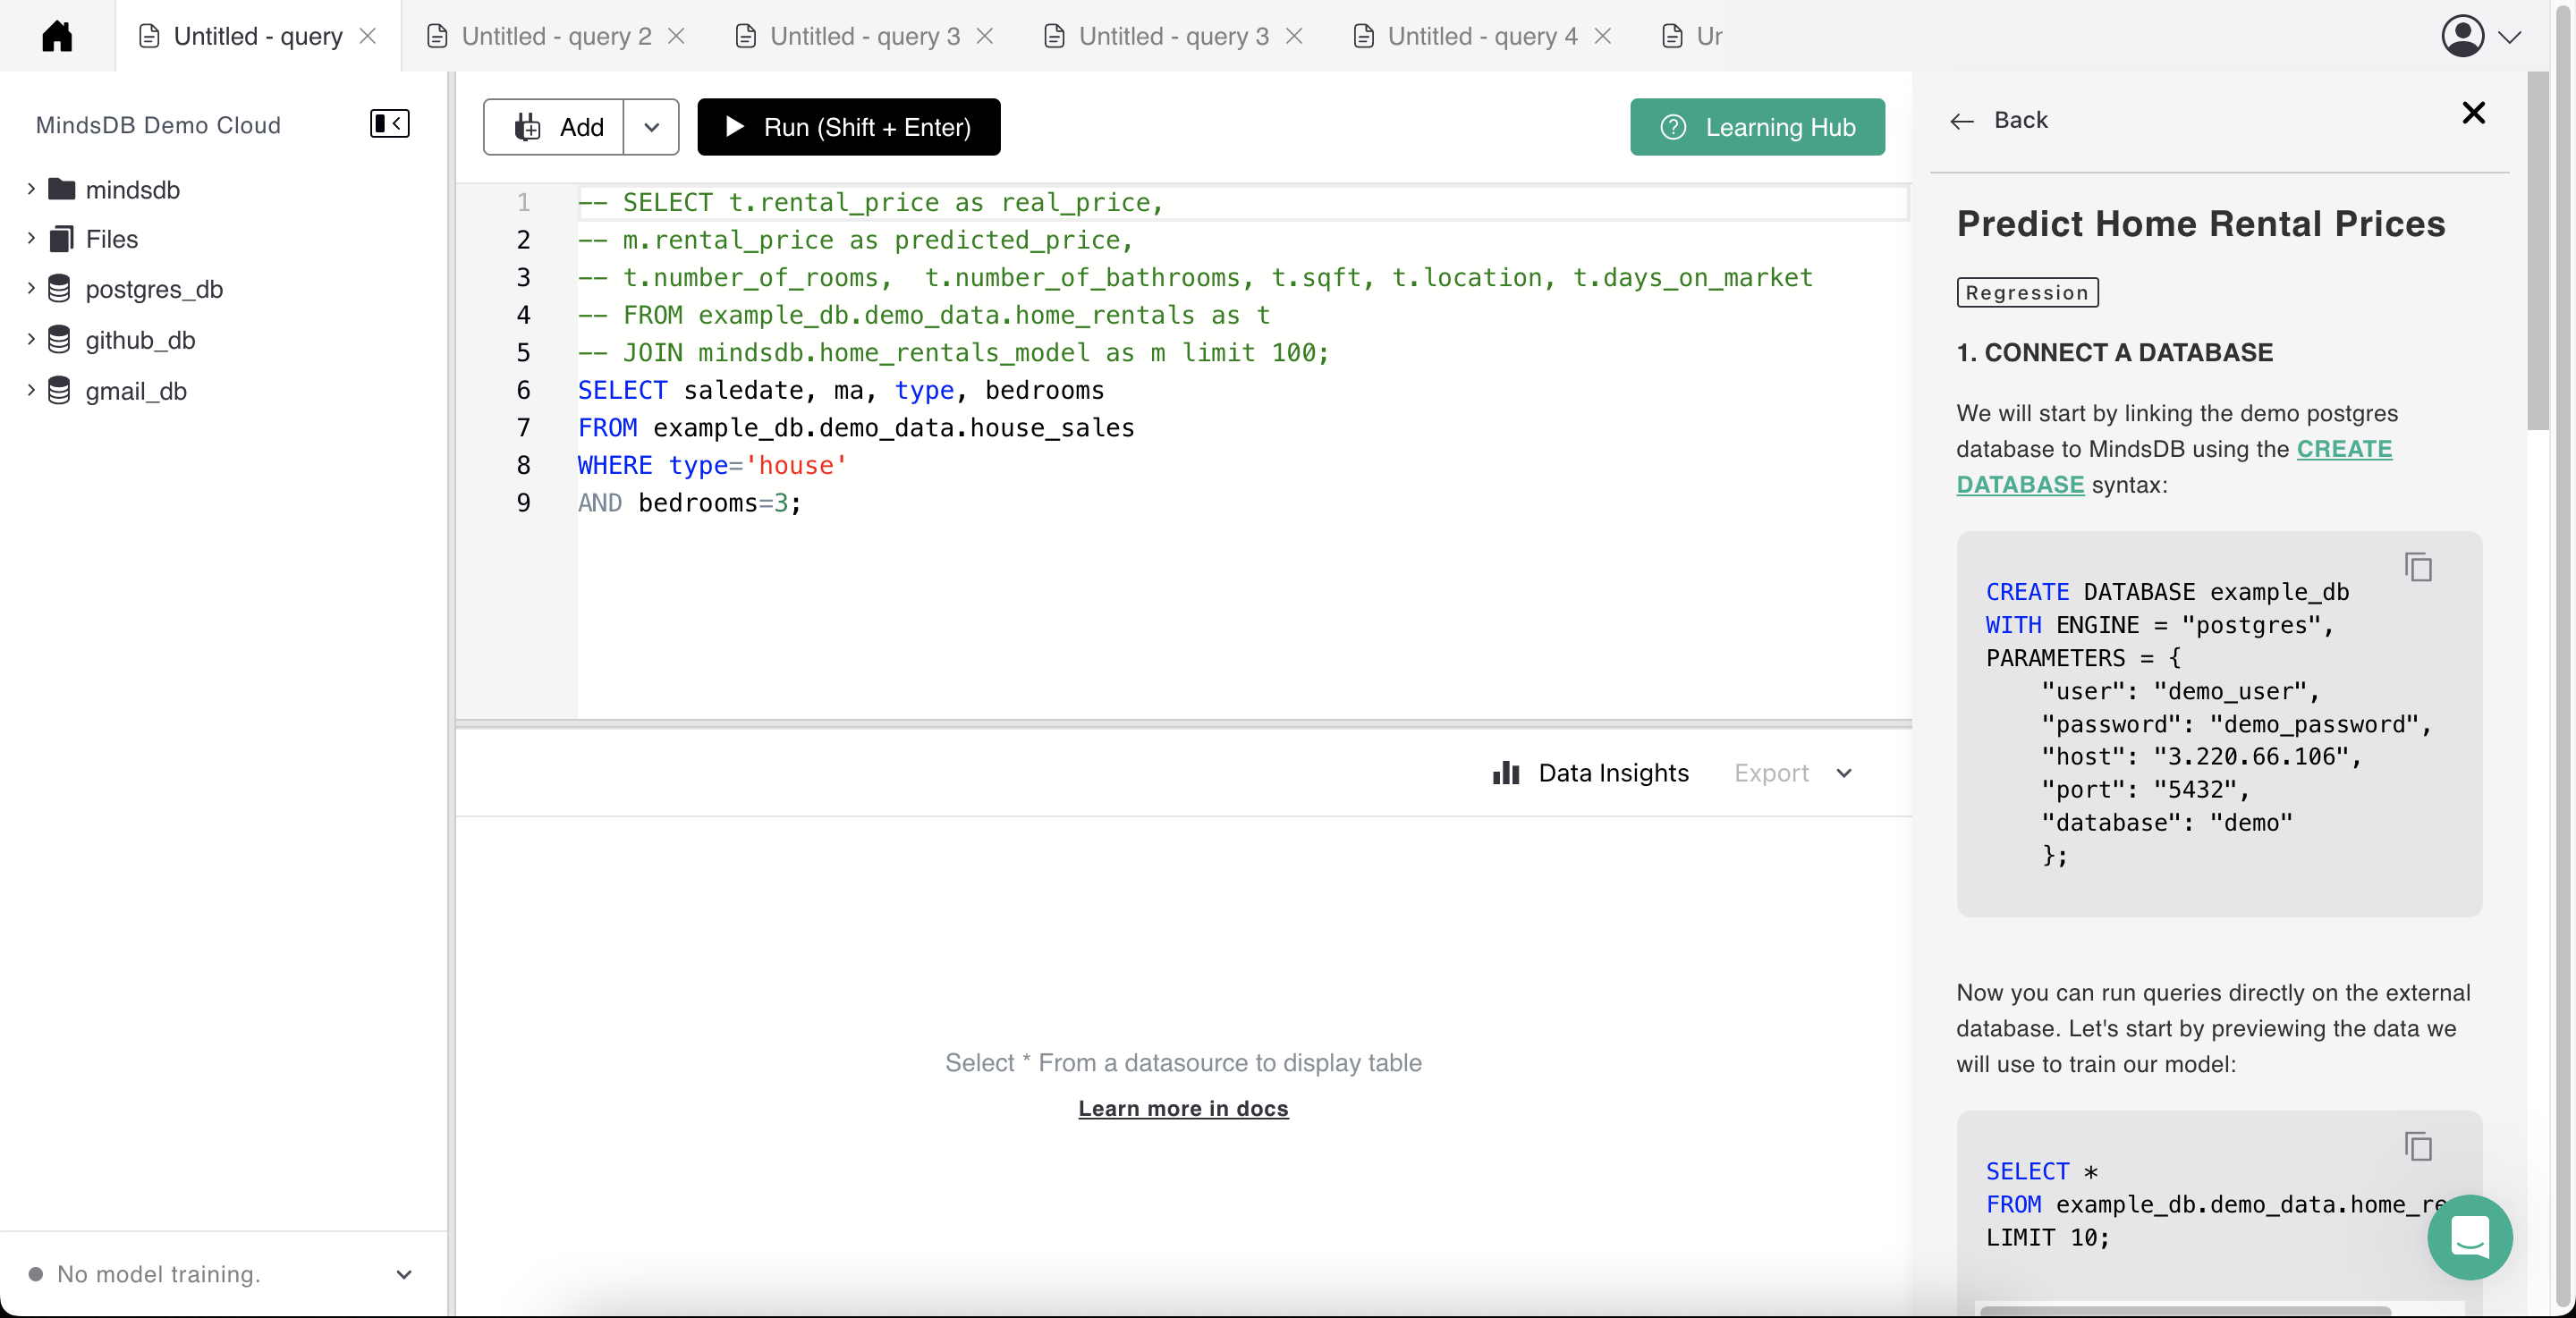Click the gmail_db database icon
2576x1318 pixels.
[60, 391]
